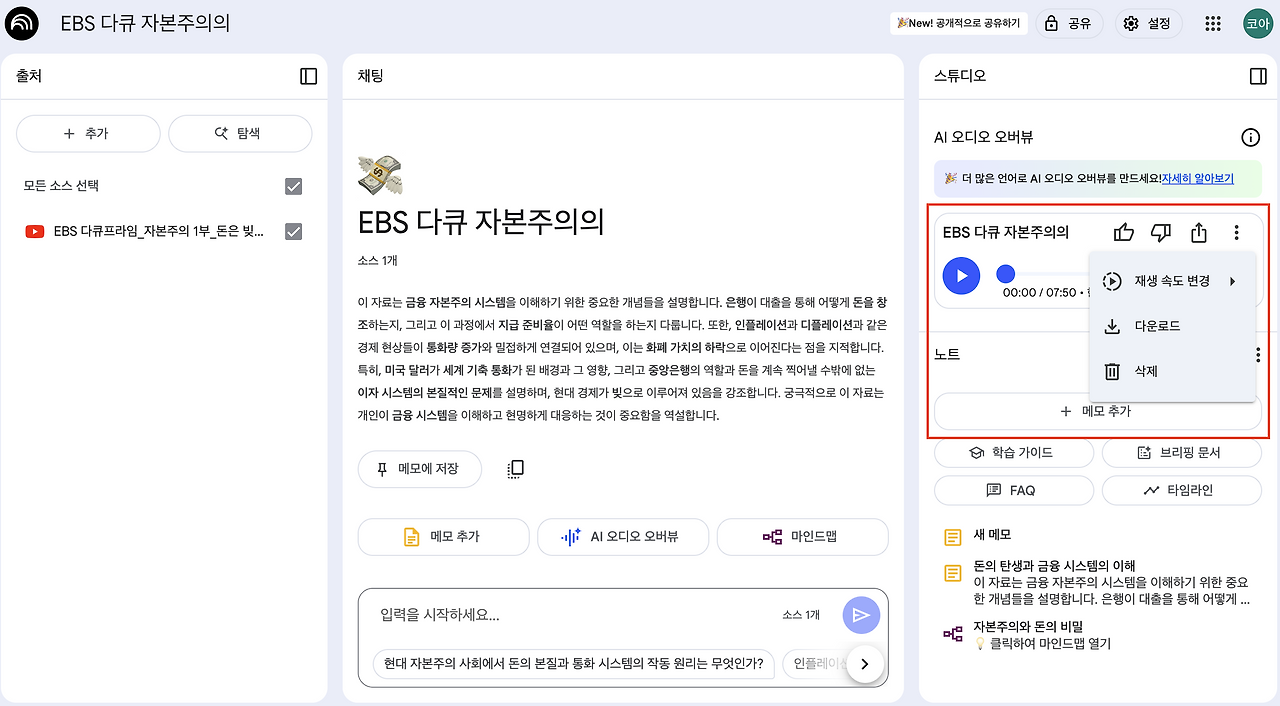
Task: Deselect the EBS 다큐프라임 YouTube source checkbox
Action: point(294,231)
